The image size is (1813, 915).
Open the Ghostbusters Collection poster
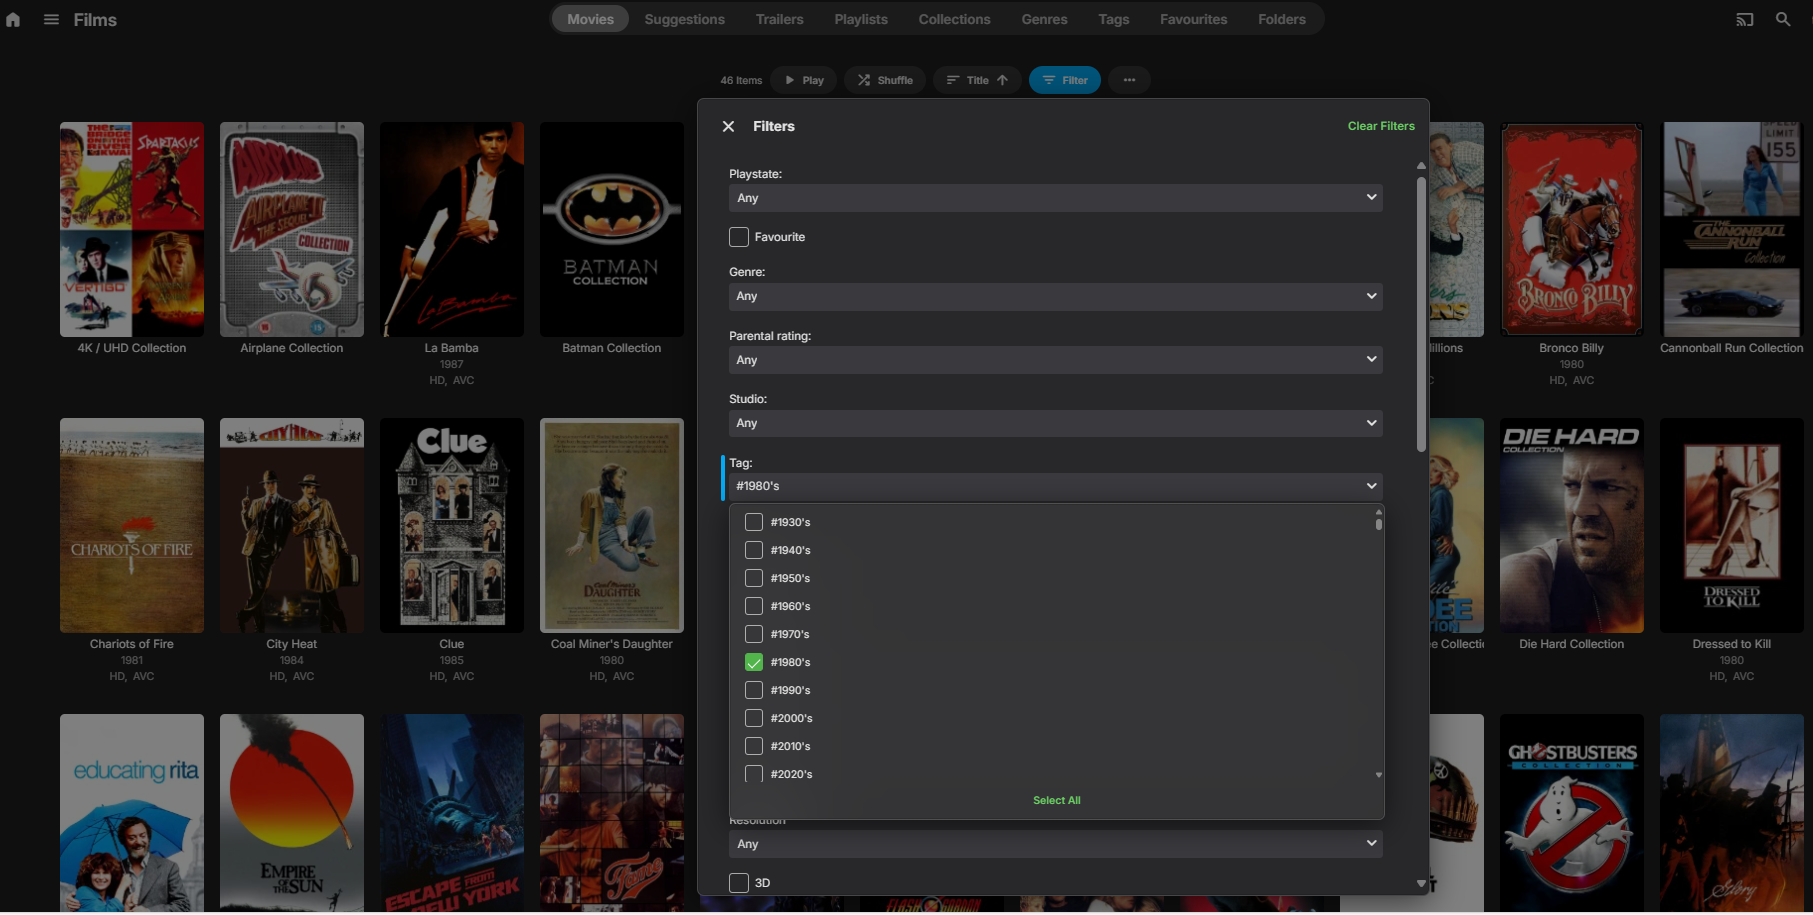point(1572,812)
